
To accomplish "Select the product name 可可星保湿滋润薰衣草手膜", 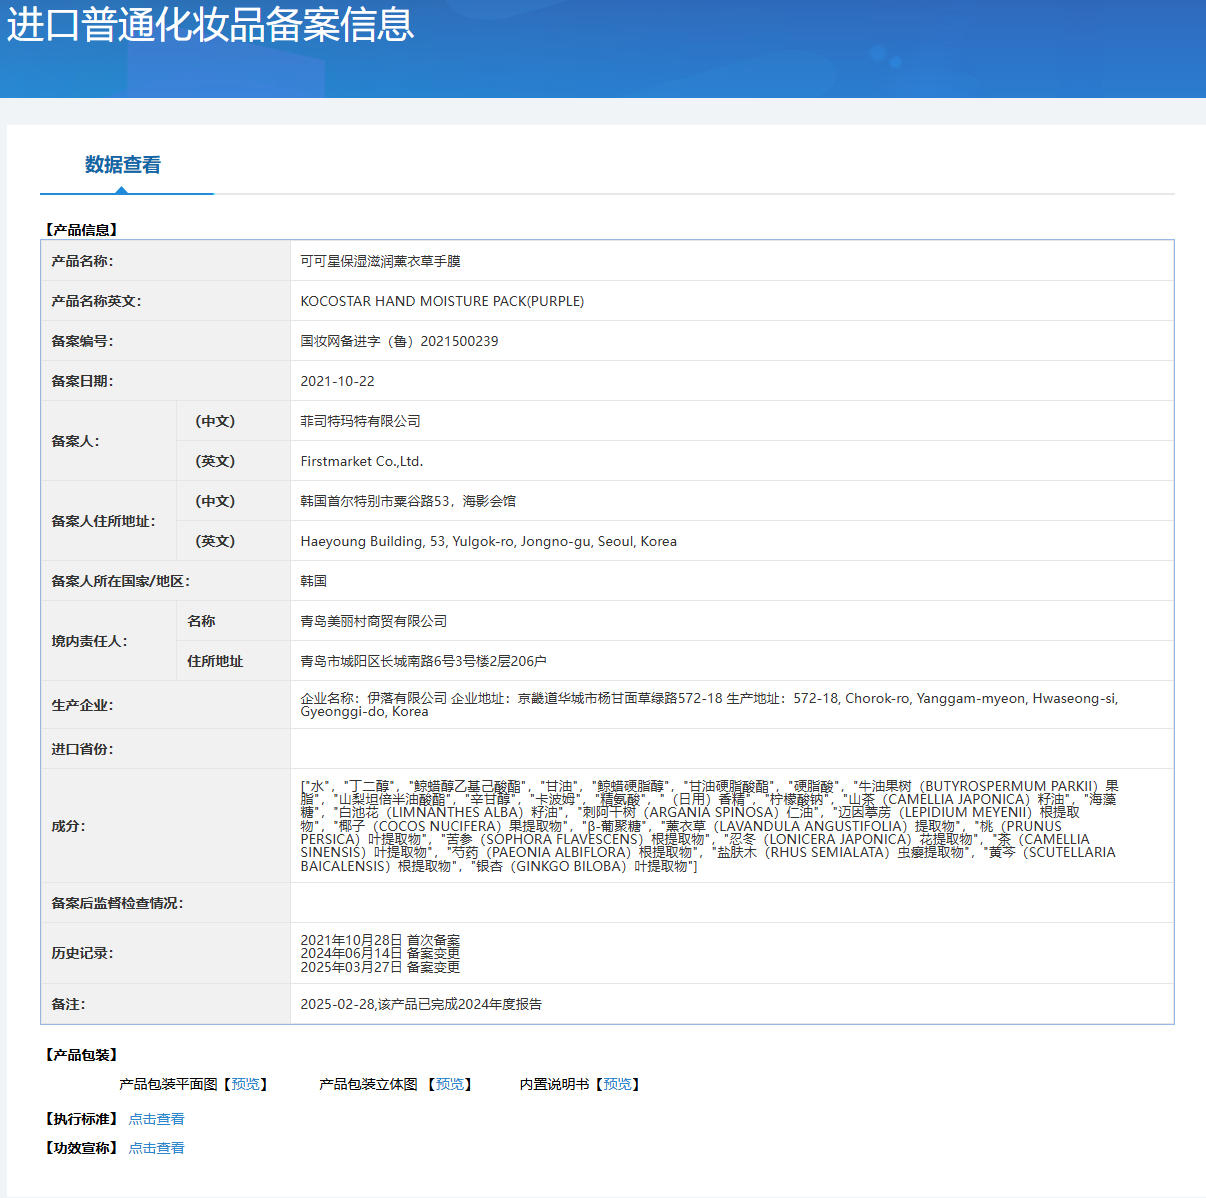I will coord(380,261).
